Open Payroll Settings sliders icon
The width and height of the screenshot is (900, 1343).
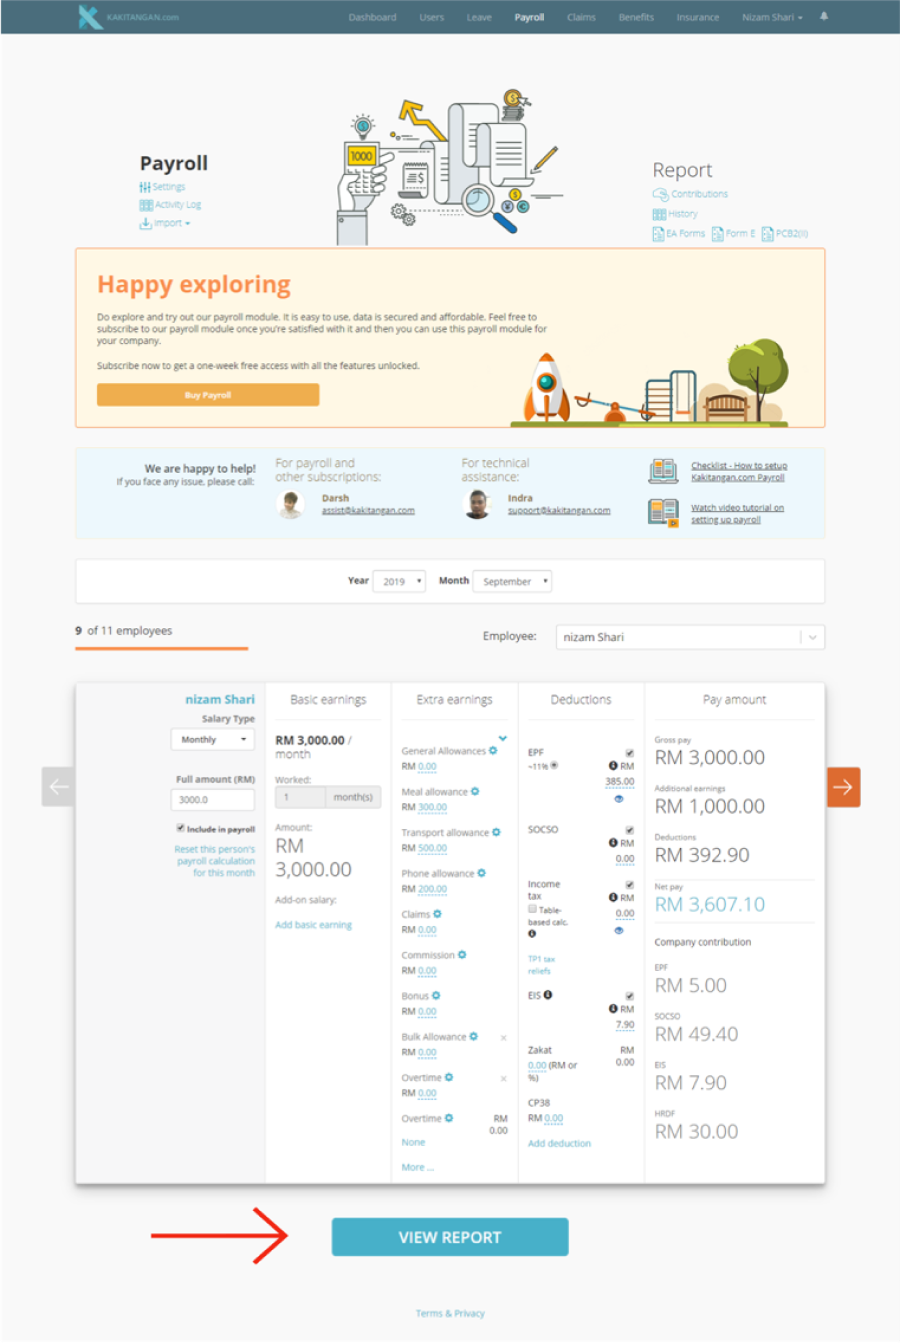point(145,187)
